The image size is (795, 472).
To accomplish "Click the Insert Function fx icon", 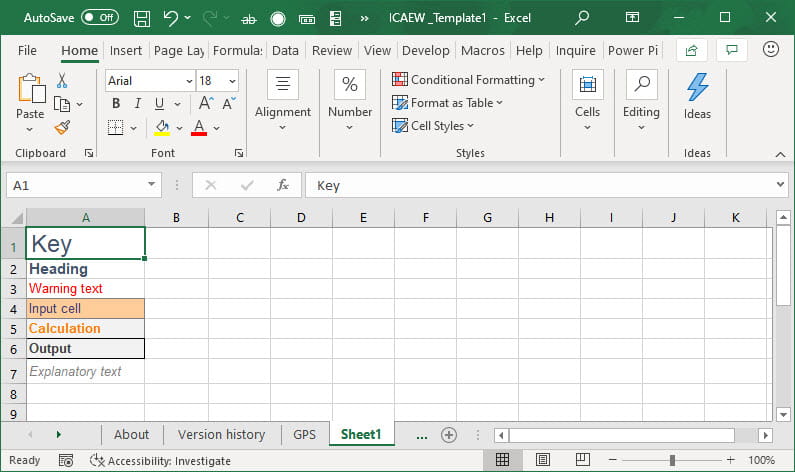I will [x=283, y=185].
